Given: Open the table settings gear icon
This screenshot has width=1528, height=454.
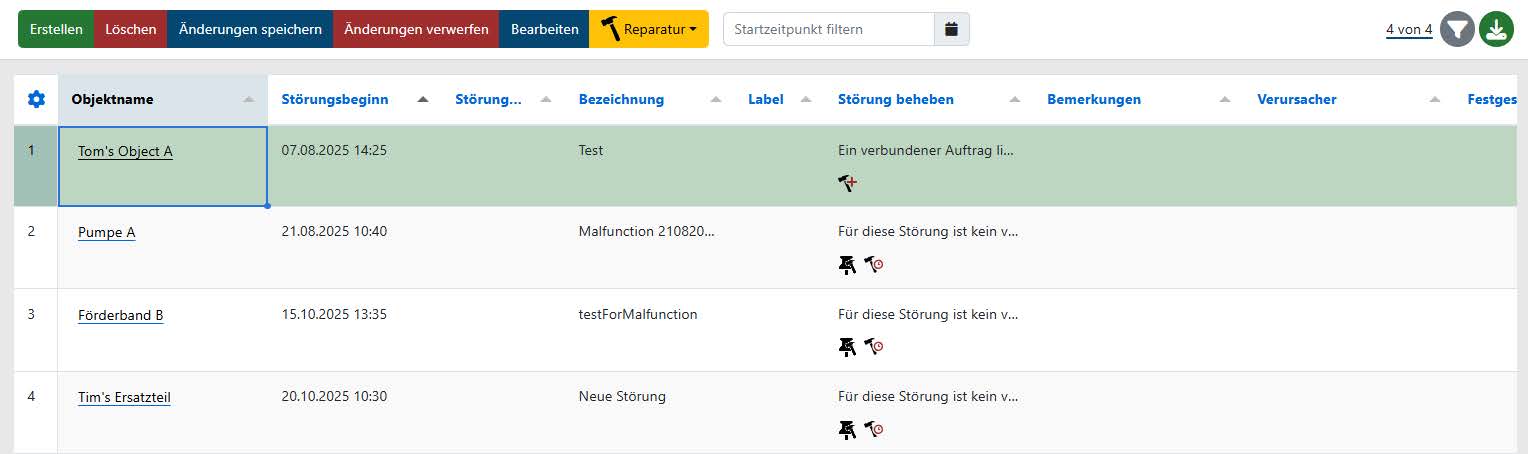Looking at the screenshot, I should point(36,99).
